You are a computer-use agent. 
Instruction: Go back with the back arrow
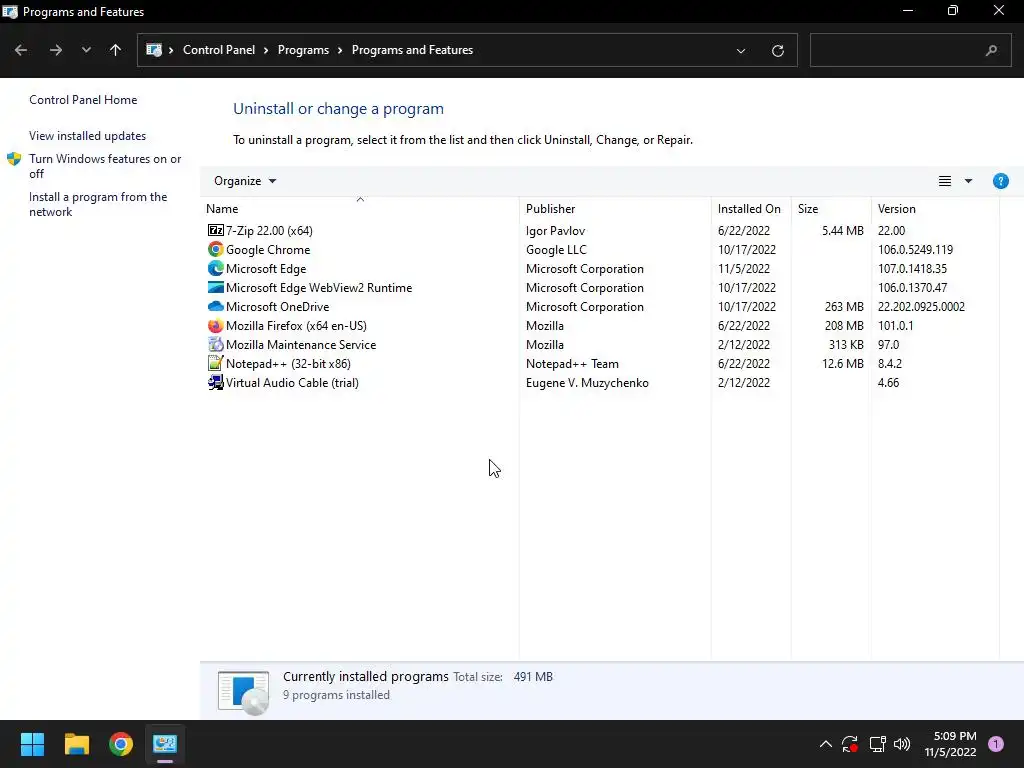pos(21,50)
